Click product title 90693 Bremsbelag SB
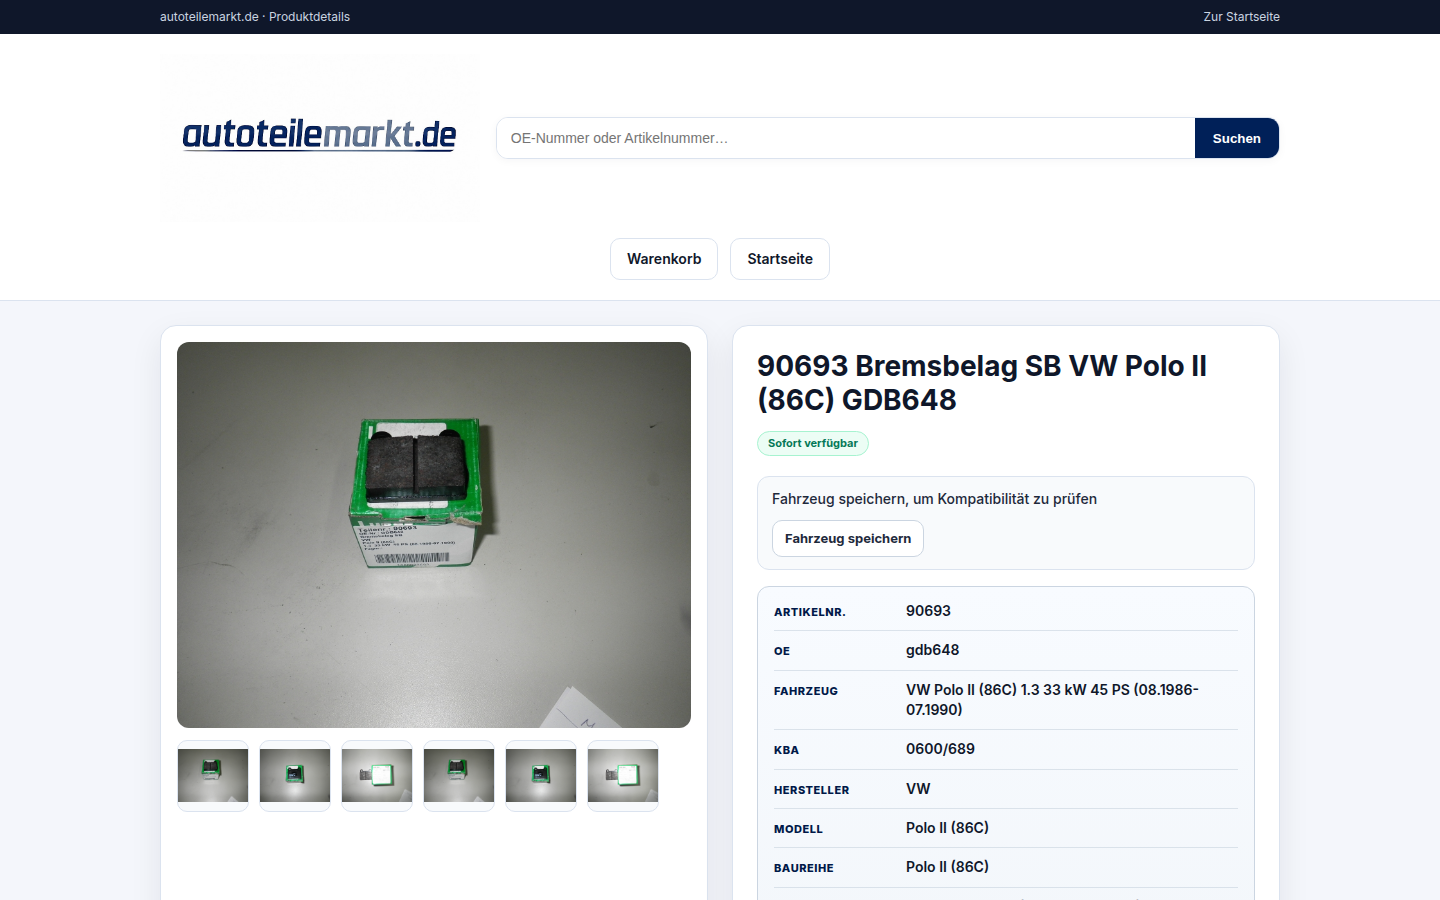Viewport: 1440px width, 900px height. coord(982,383)
